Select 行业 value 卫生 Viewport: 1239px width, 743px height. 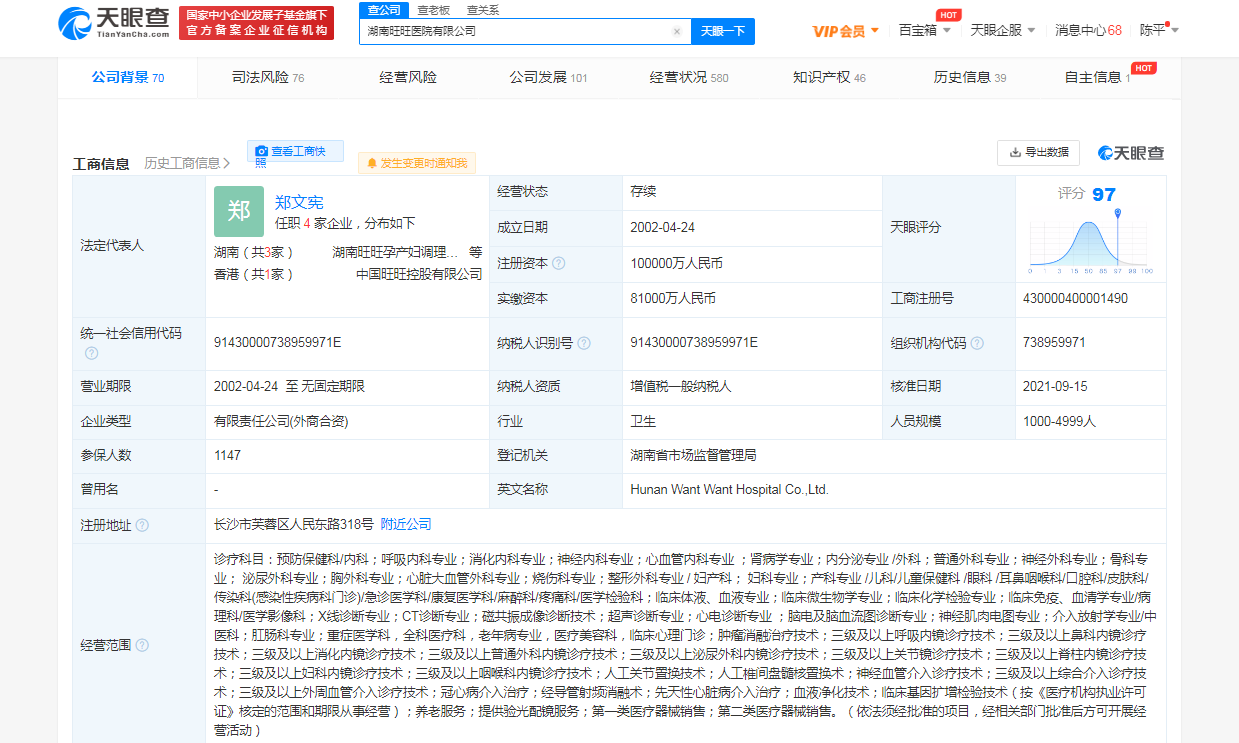click(643, 421)
